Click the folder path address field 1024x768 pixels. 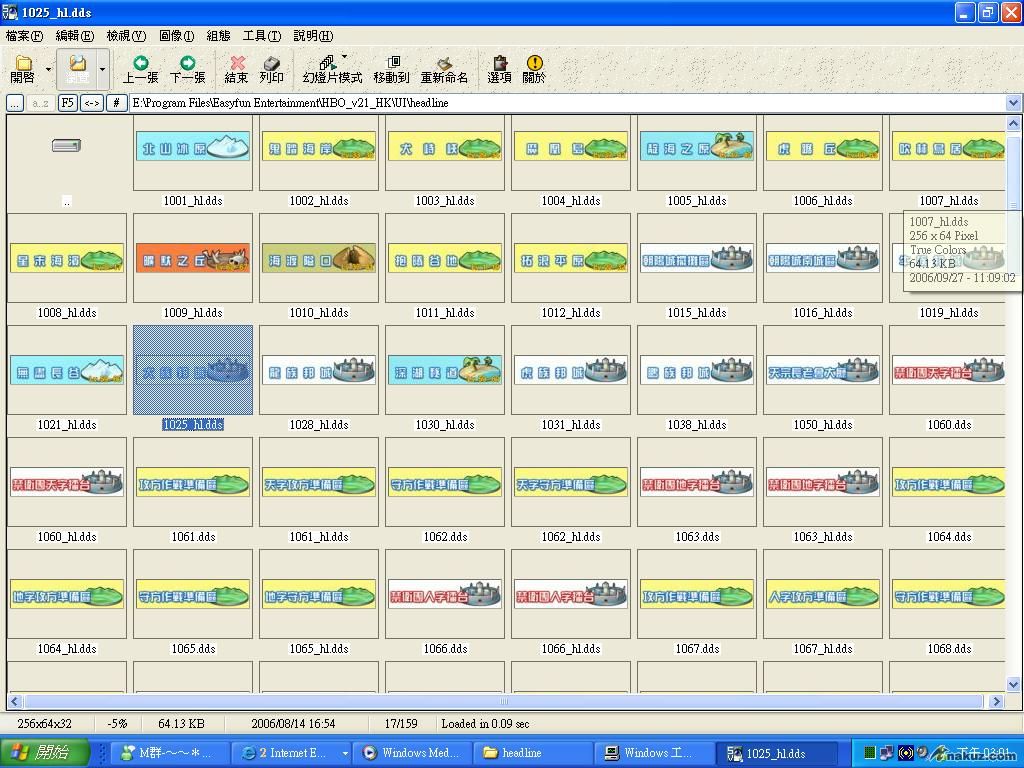(567, 103)
